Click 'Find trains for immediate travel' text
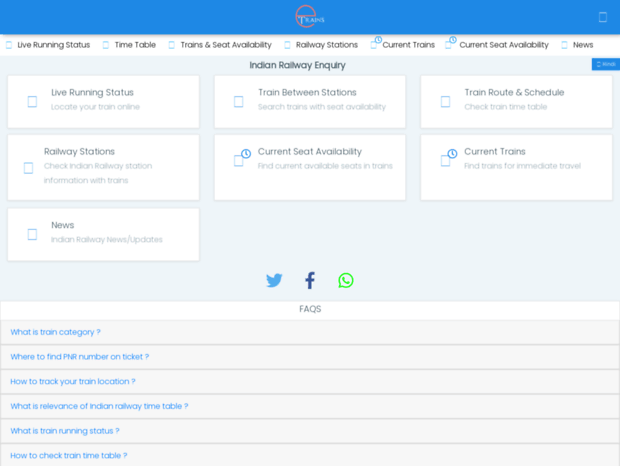Viewport: 620px width, 466px height. click(522, 166)
